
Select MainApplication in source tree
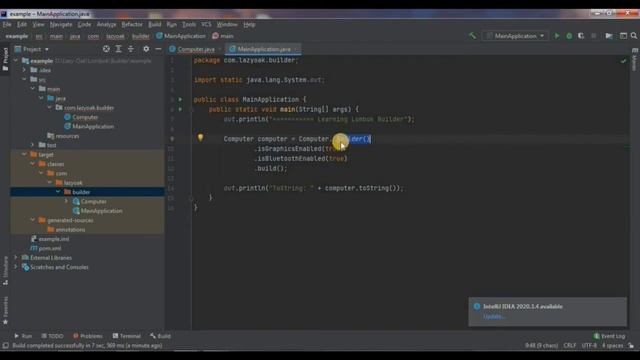click(x=93, y=127)
